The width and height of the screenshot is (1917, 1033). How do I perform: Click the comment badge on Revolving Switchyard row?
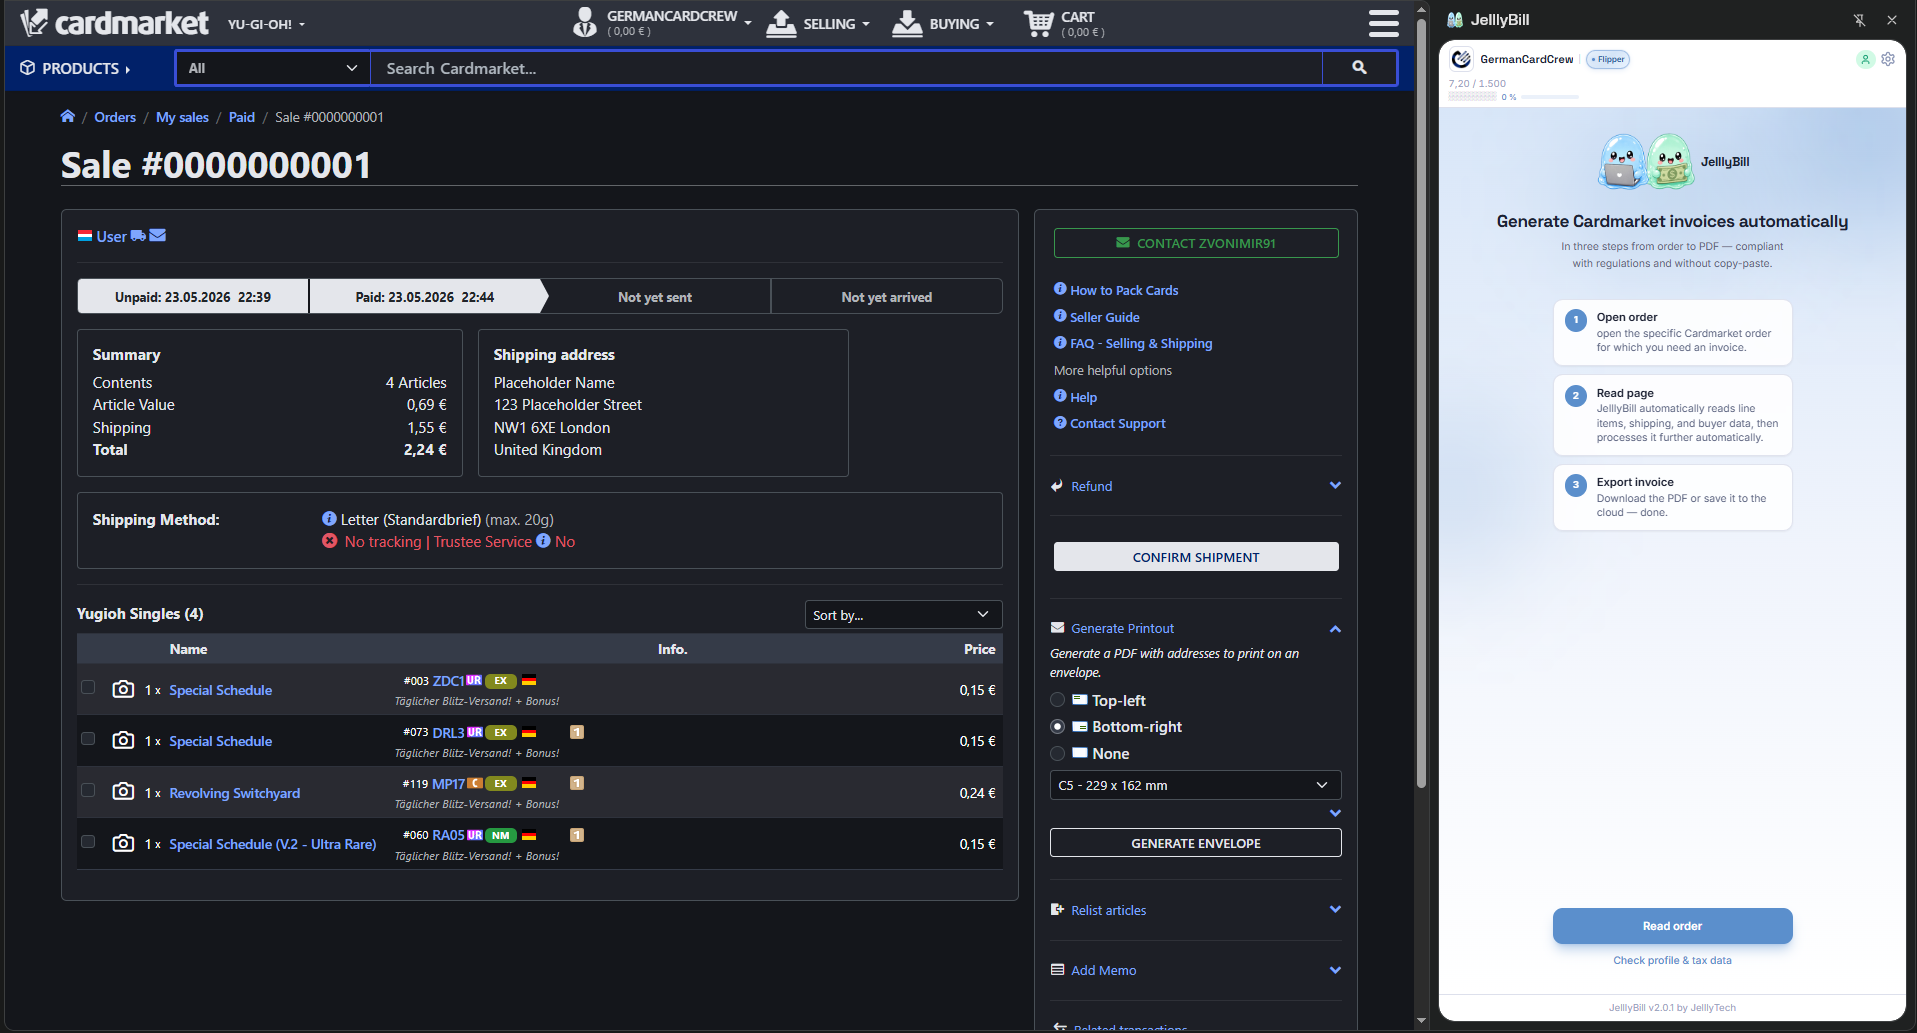[577, 783]
